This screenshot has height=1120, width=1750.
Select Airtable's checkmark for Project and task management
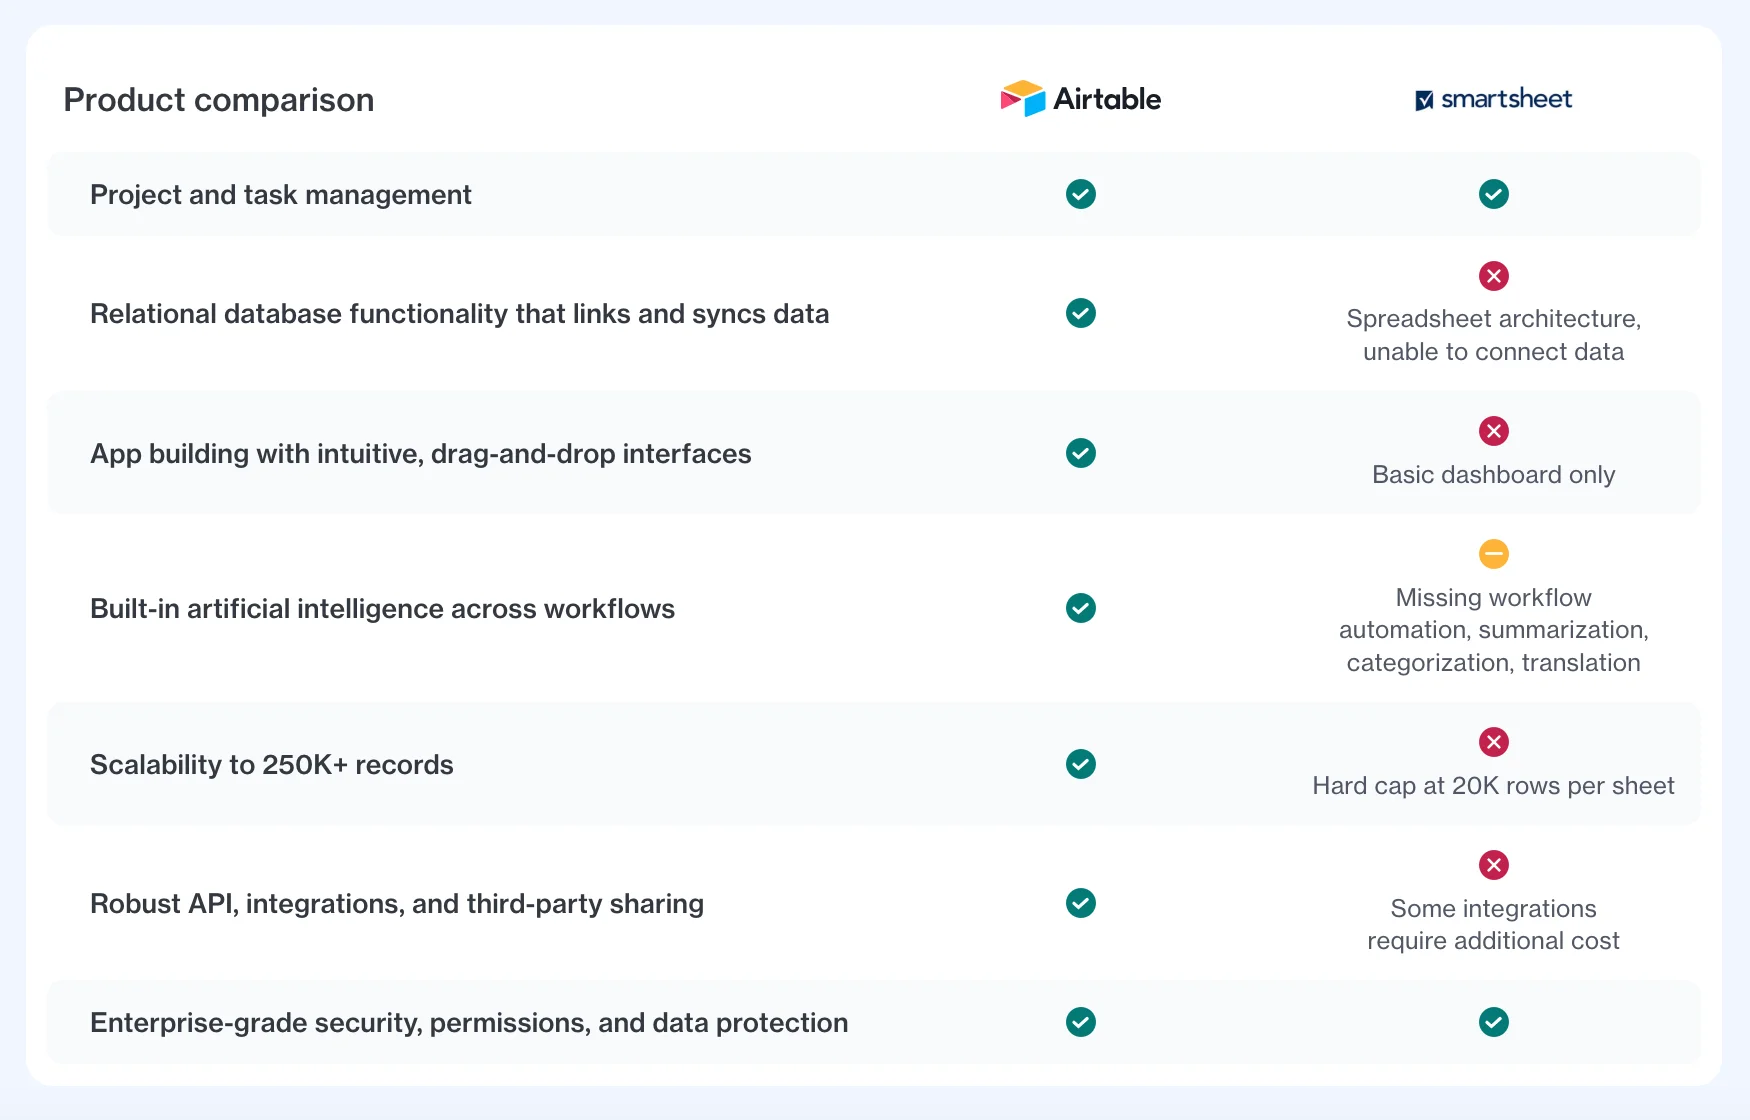1080,194
